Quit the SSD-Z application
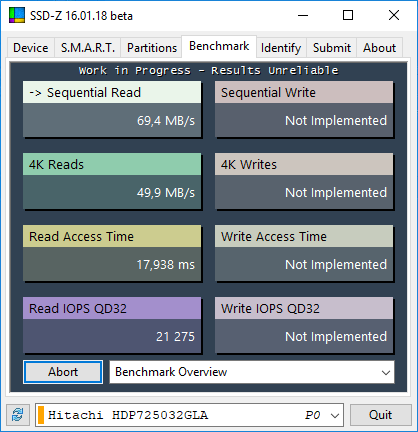 click(x=380, y=415)
